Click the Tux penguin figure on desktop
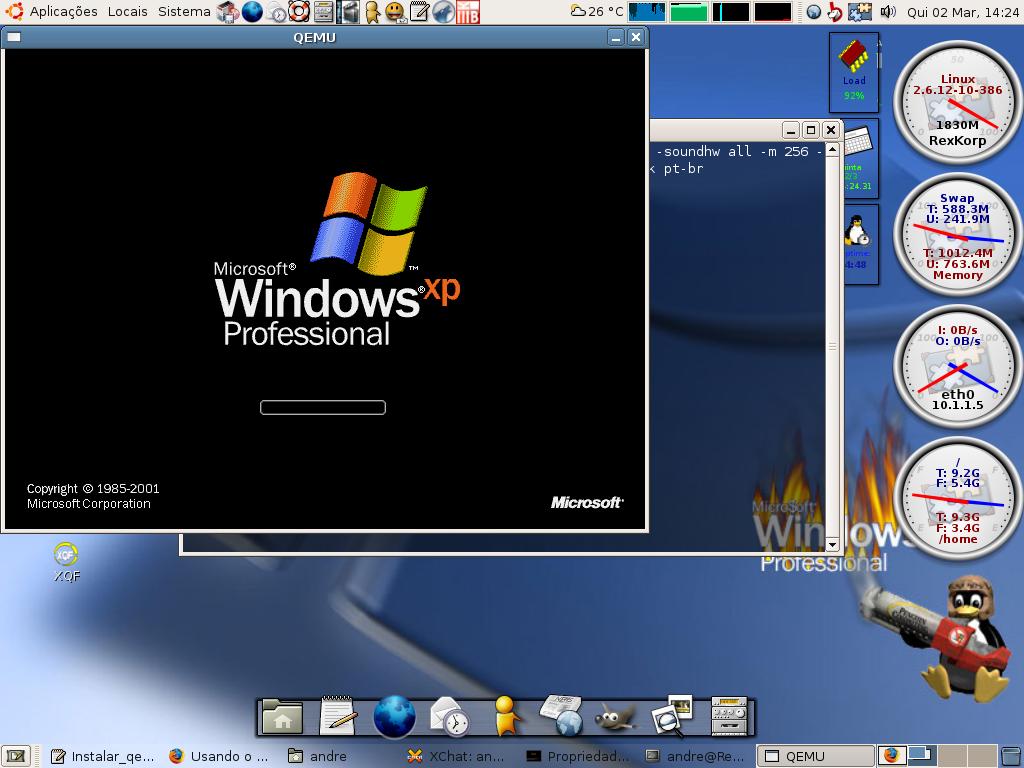 [965, 639]
